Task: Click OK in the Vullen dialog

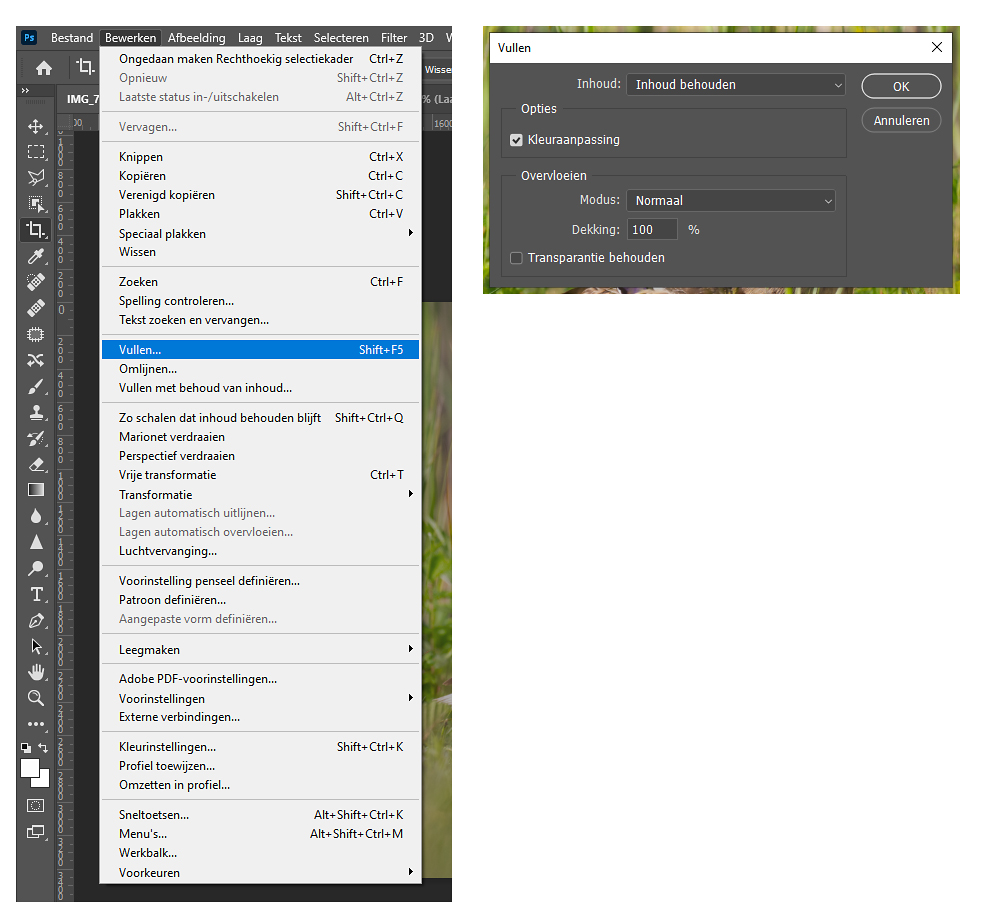Action: pyautogui.click(x=900, y=87)
